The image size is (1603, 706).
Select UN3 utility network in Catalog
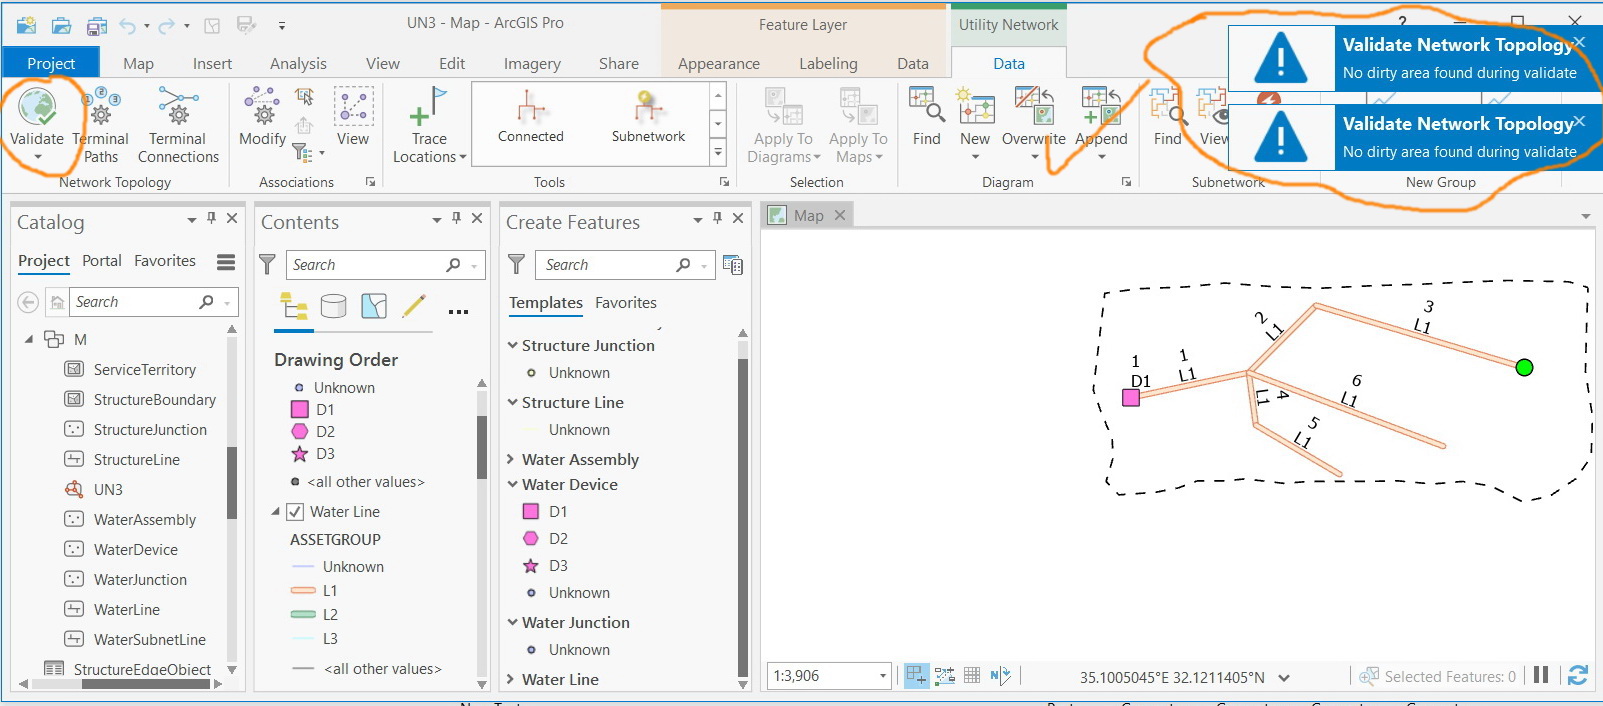pyautogui.click(x=108, y=490)
